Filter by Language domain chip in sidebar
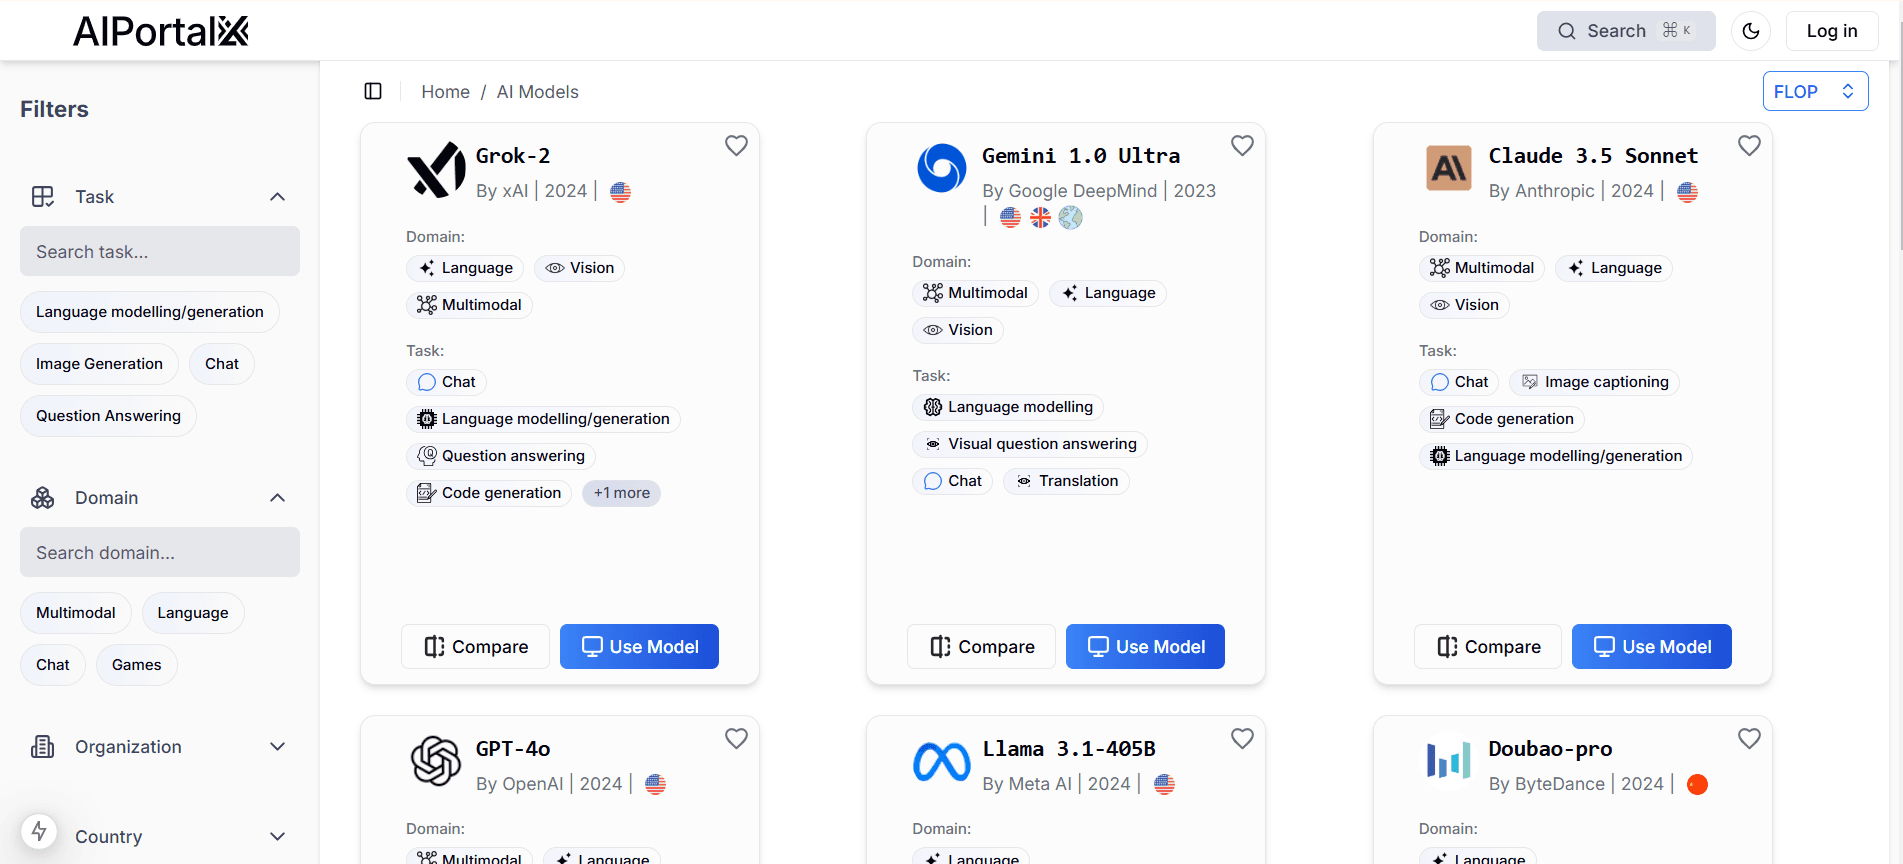The width and height of the screenshot is (1903, 864). [x=193, y=613]
